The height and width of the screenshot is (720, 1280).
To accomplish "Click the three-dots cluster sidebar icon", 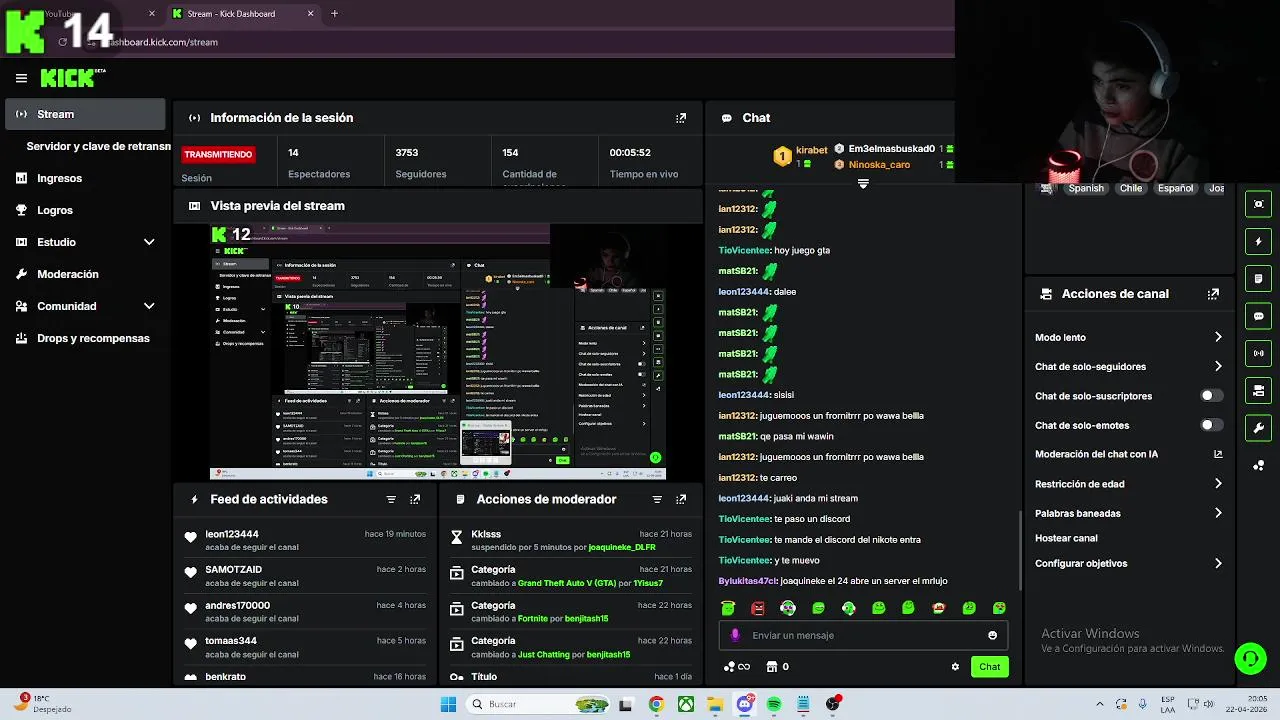I will (x=1259, y=465).
